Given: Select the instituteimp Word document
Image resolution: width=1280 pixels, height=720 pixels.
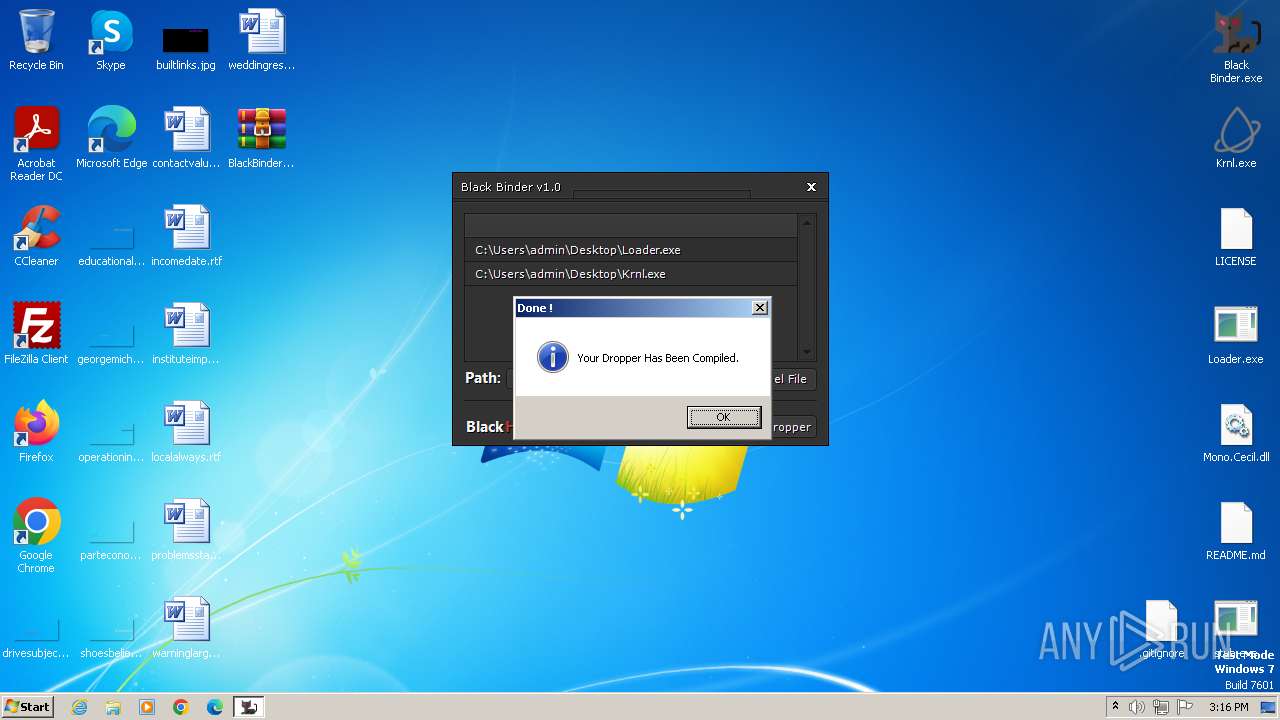Looking at the screenshot, I should 186,334.
